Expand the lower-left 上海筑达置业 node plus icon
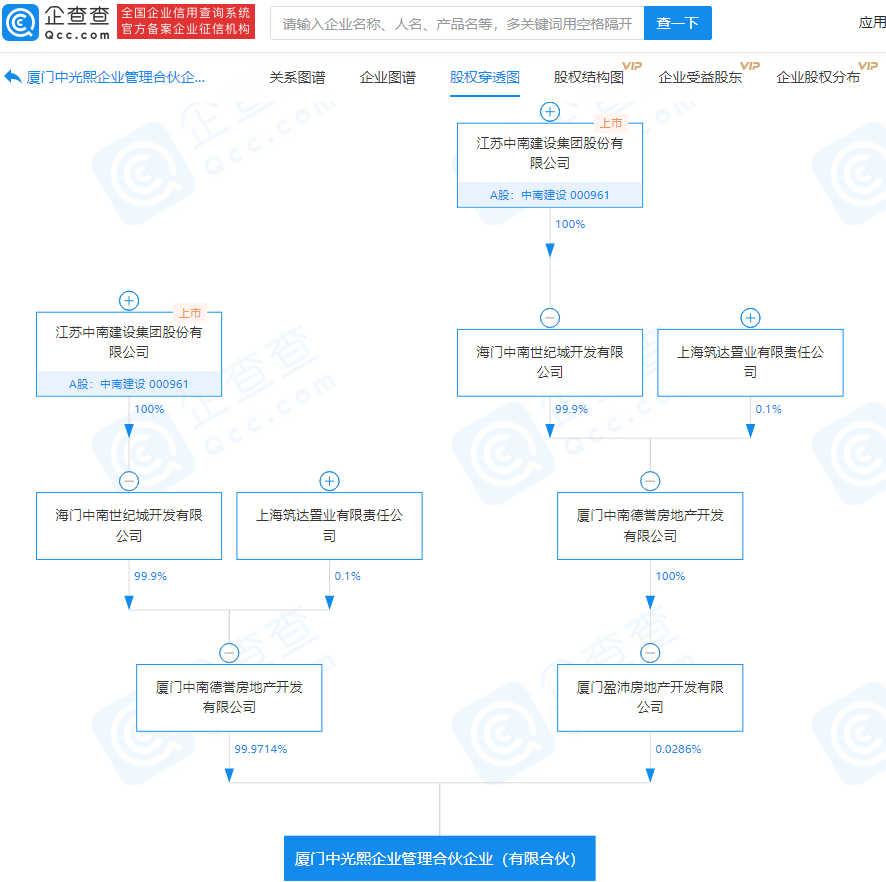 pos(329,481)
